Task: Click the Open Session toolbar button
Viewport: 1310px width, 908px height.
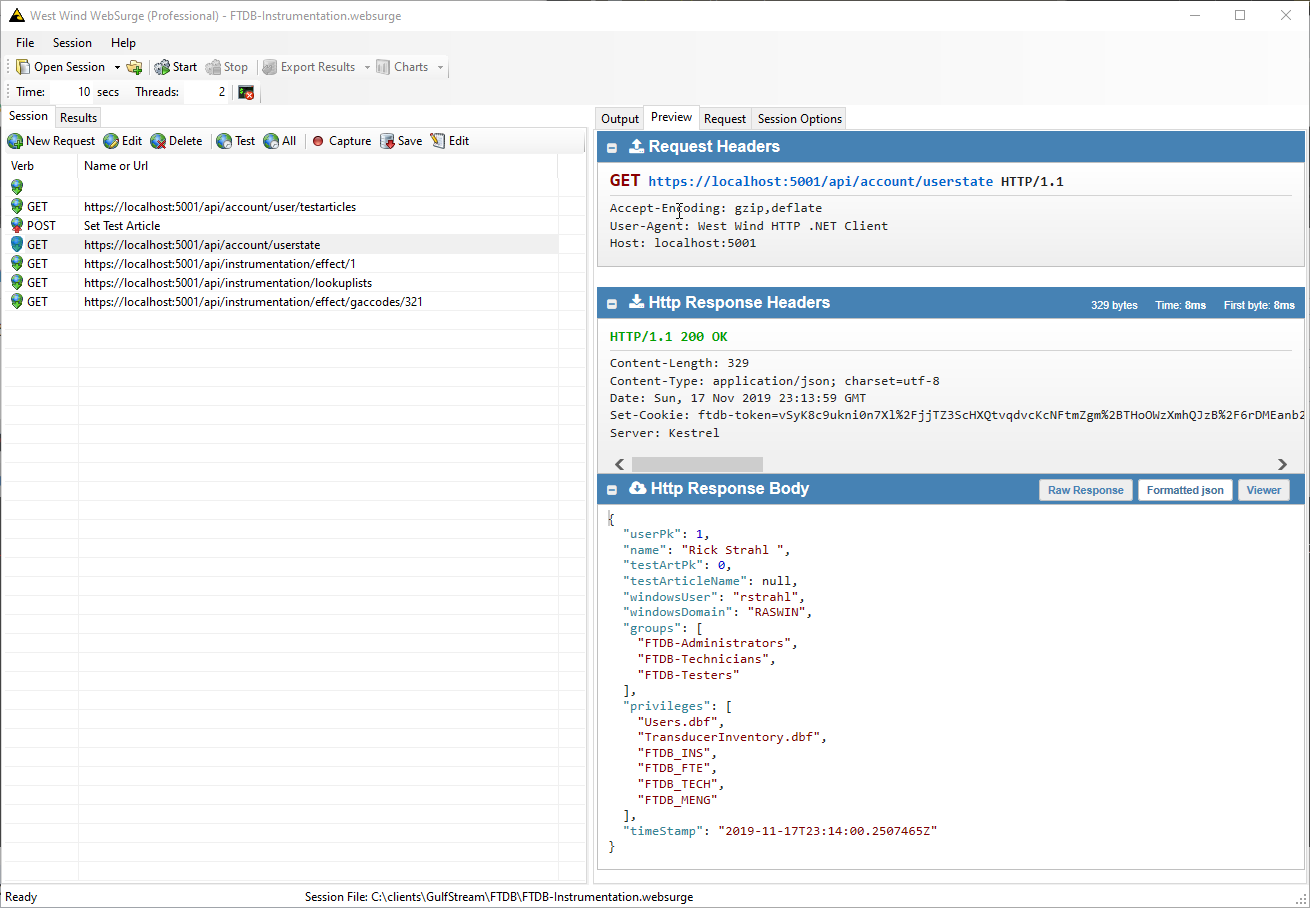Action: (x=60, y=67)
